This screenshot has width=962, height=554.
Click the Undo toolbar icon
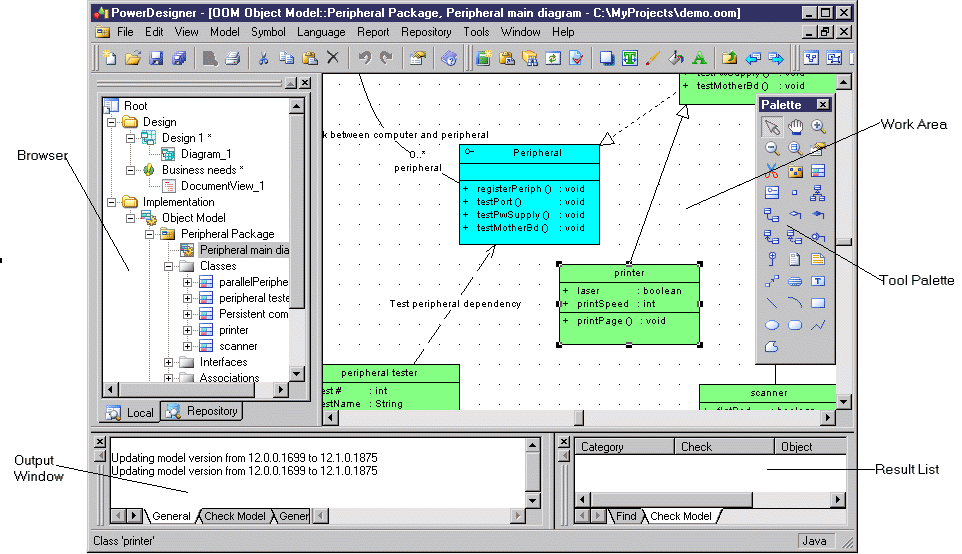pos(364,58)
